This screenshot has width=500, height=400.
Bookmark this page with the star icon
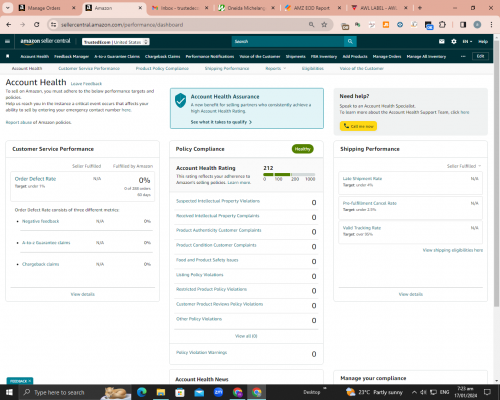coord(324,25)
